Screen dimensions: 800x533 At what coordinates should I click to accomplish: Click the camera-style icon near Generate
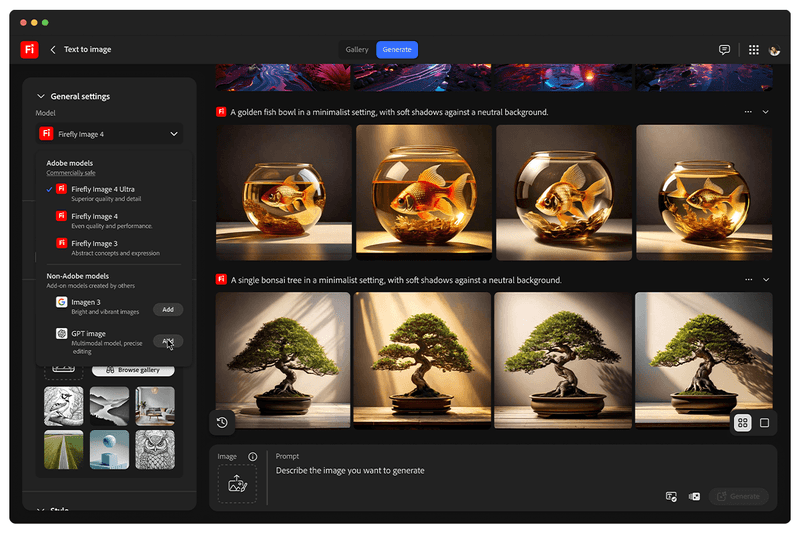pos(694,496)
